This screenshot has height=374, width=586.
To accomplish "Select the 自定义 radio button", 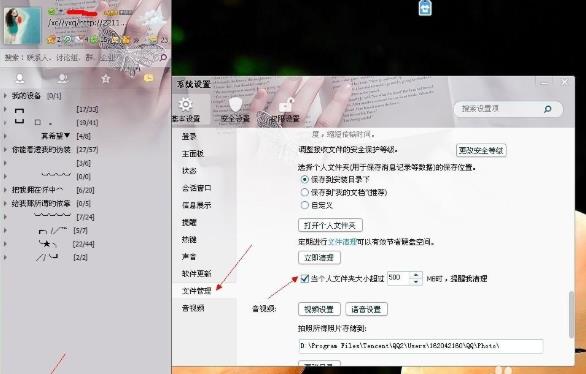I will click(x=305, y=205).
